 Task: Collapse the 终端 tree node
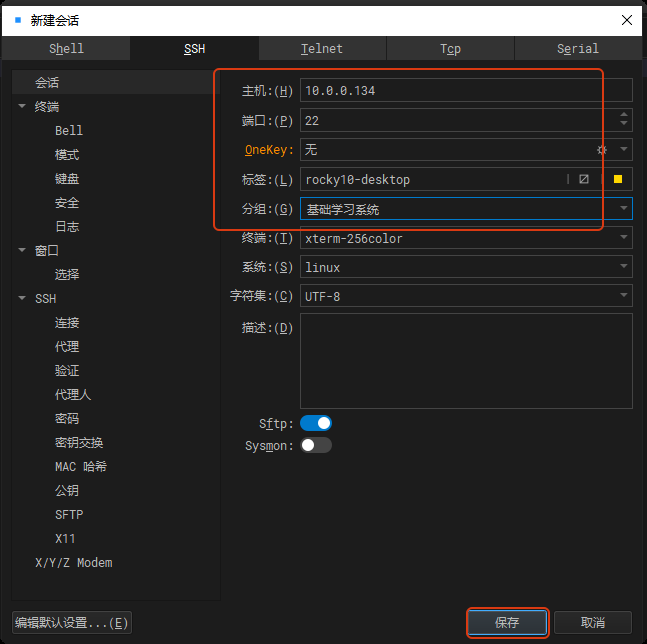pyautogui.click(x=22, y=106)
